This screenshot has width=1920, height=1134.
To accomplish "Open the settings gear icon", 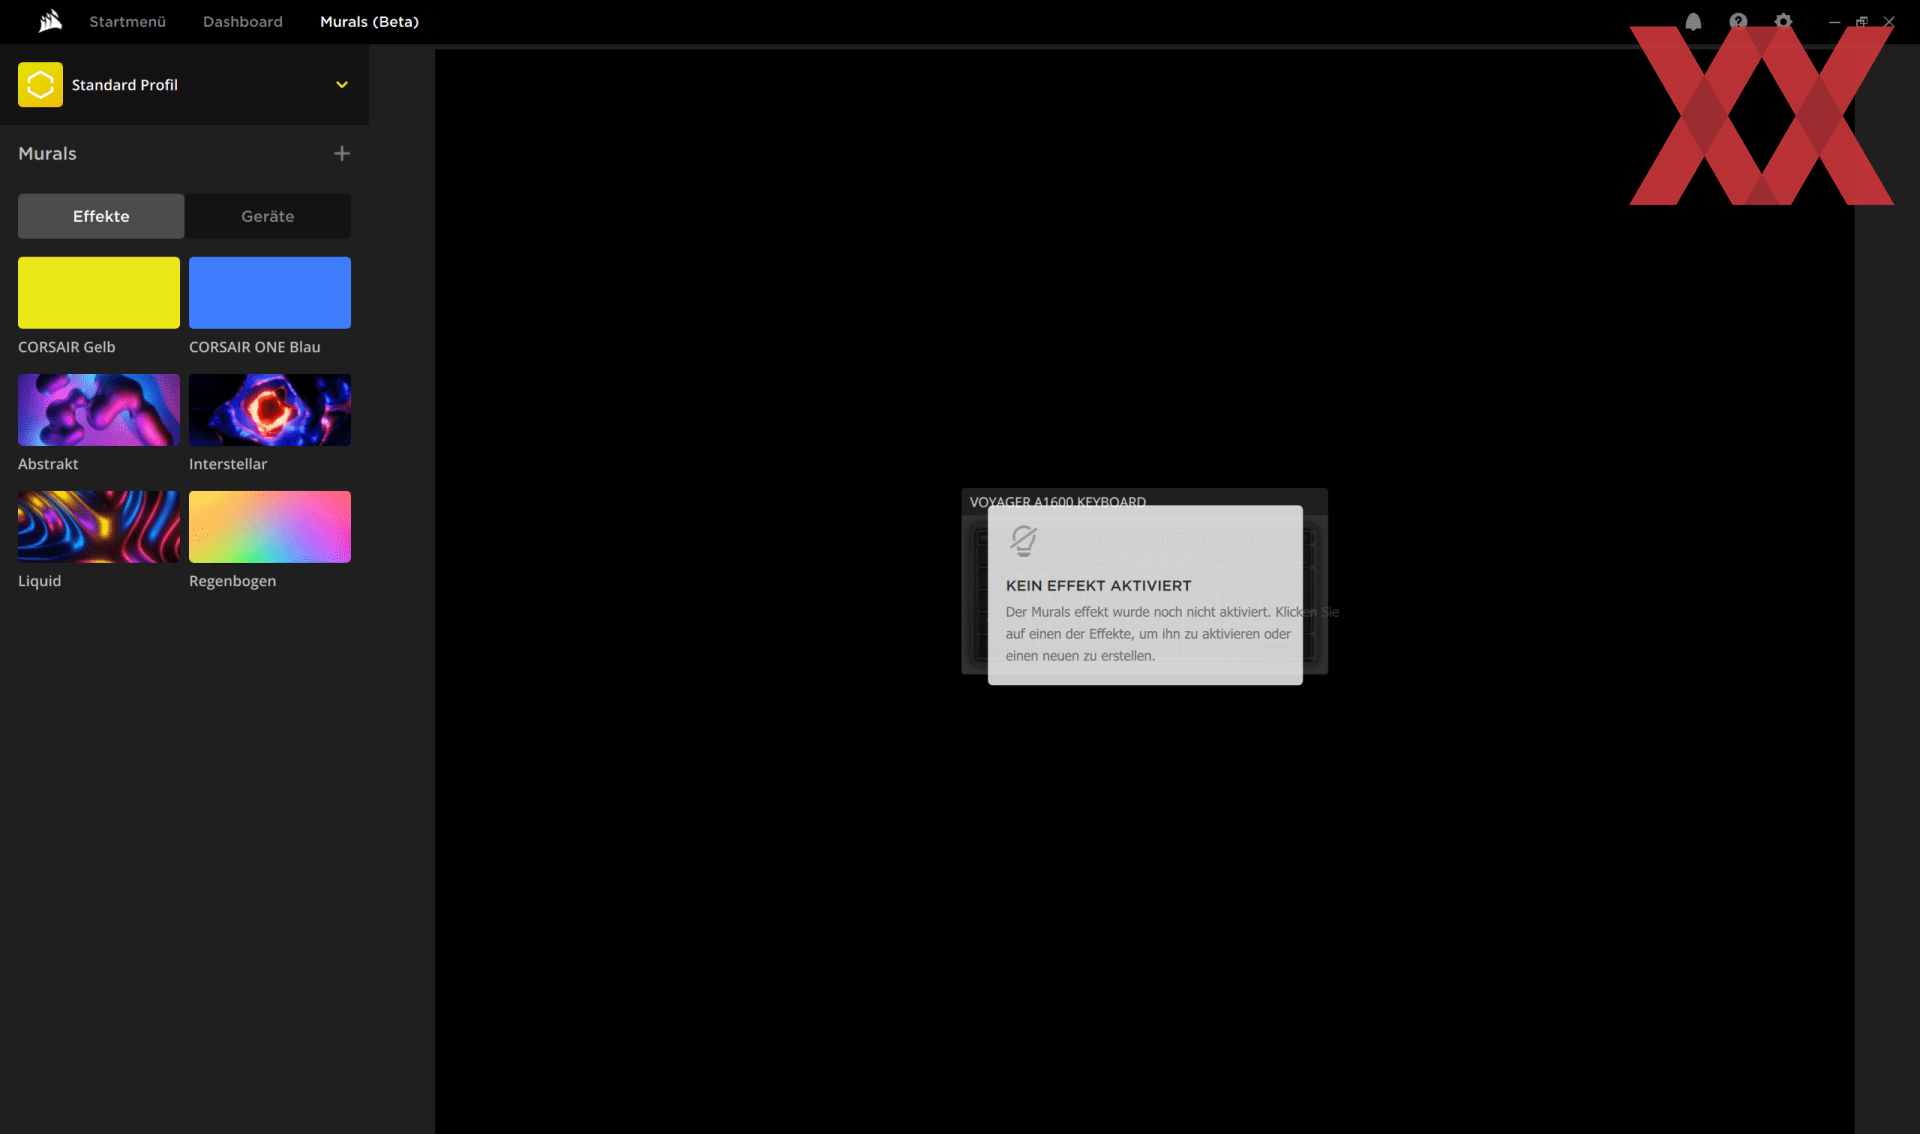I will coord(1783,21).
